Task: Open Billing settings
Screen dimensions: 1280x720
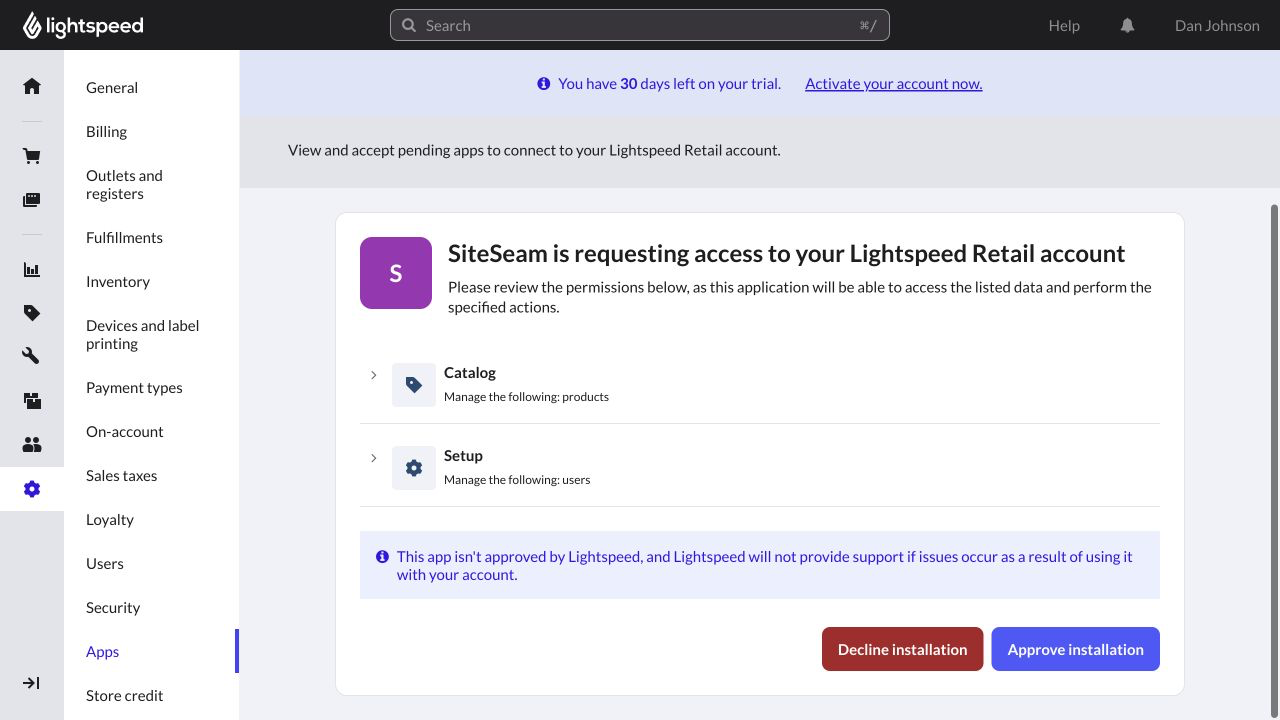Action: click(106, 132)
